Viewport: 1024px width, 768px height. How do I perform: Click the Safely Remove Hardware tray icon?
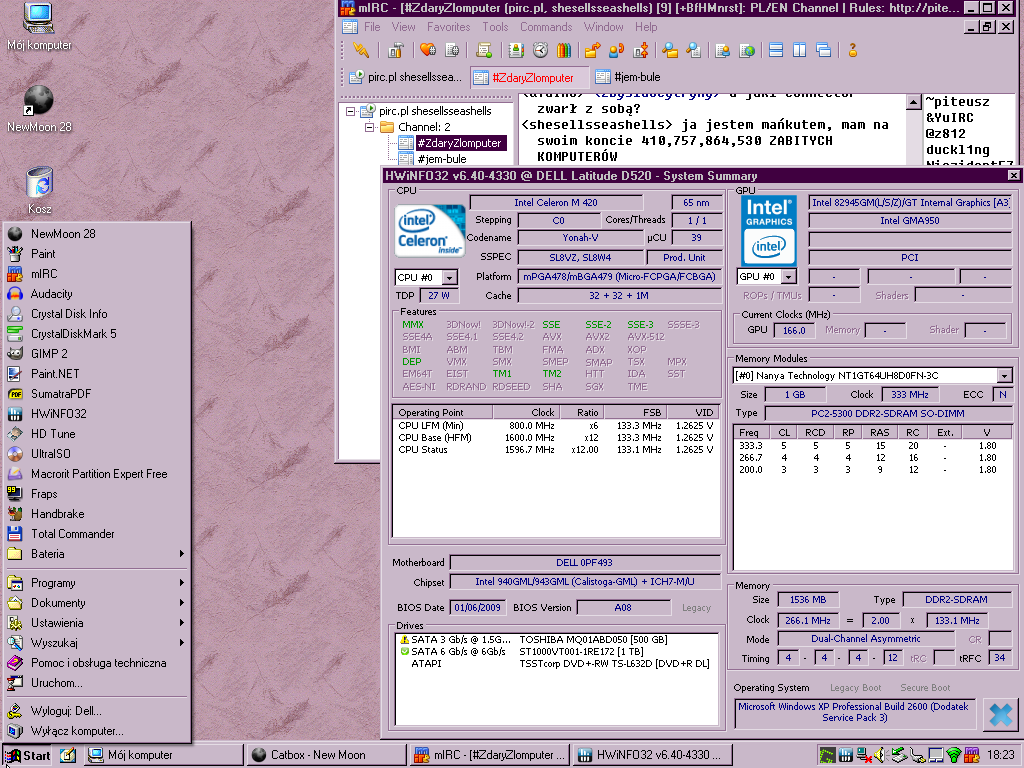tap(899, 755)
